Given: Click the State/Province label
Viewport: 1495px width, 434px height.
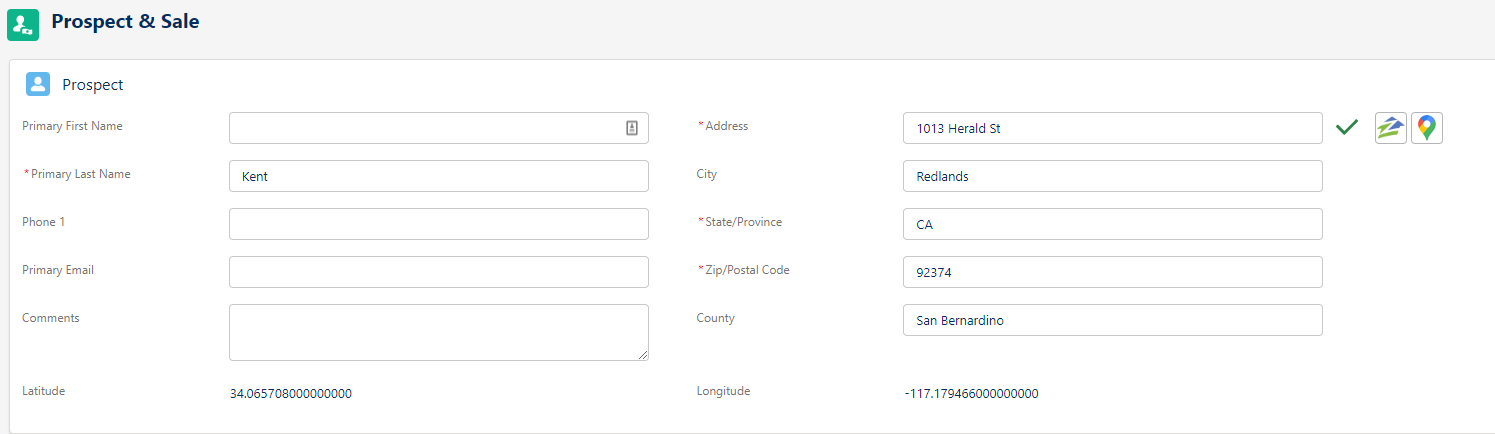Looking at the screenshot, I should (744, 222).
